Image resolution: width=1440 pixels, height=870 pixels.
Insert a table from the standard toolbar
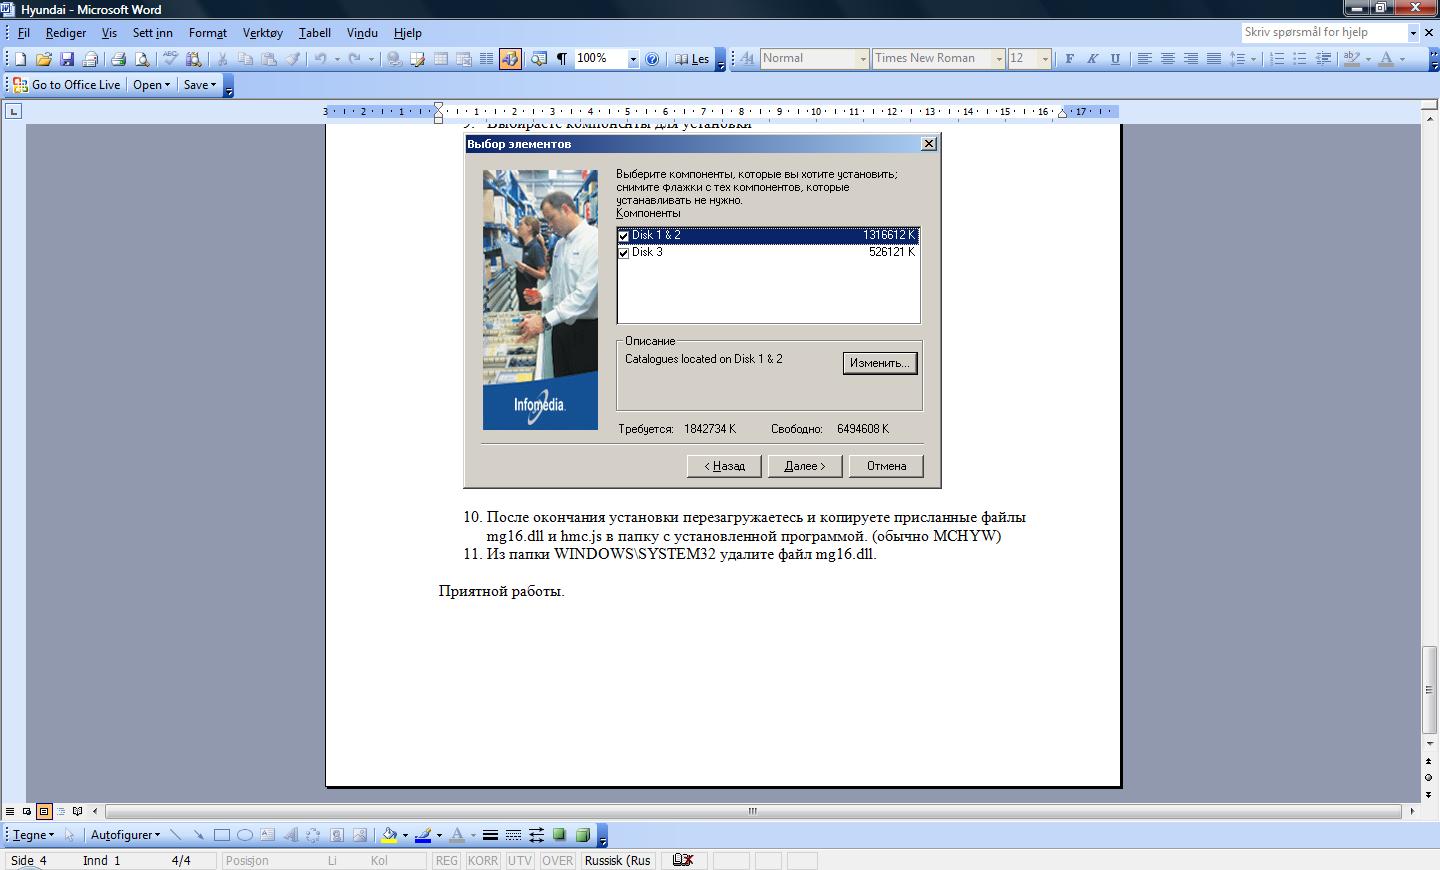pyautogui.click(x=440, y=59)
